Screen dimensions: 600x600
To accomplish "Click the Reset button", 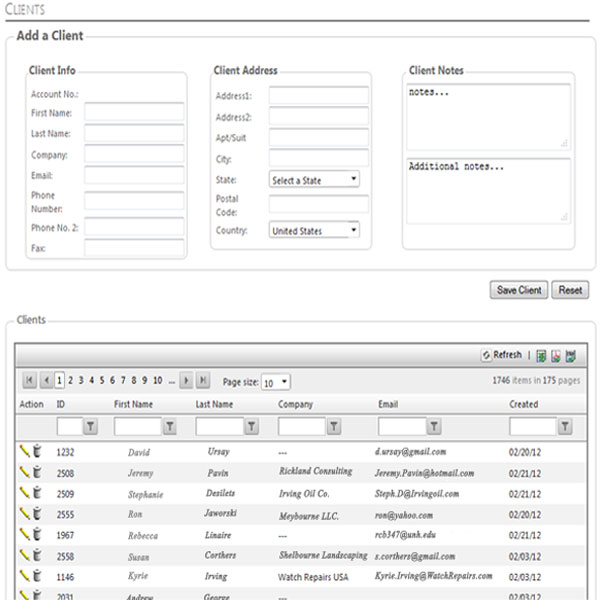I will [570, 290].
